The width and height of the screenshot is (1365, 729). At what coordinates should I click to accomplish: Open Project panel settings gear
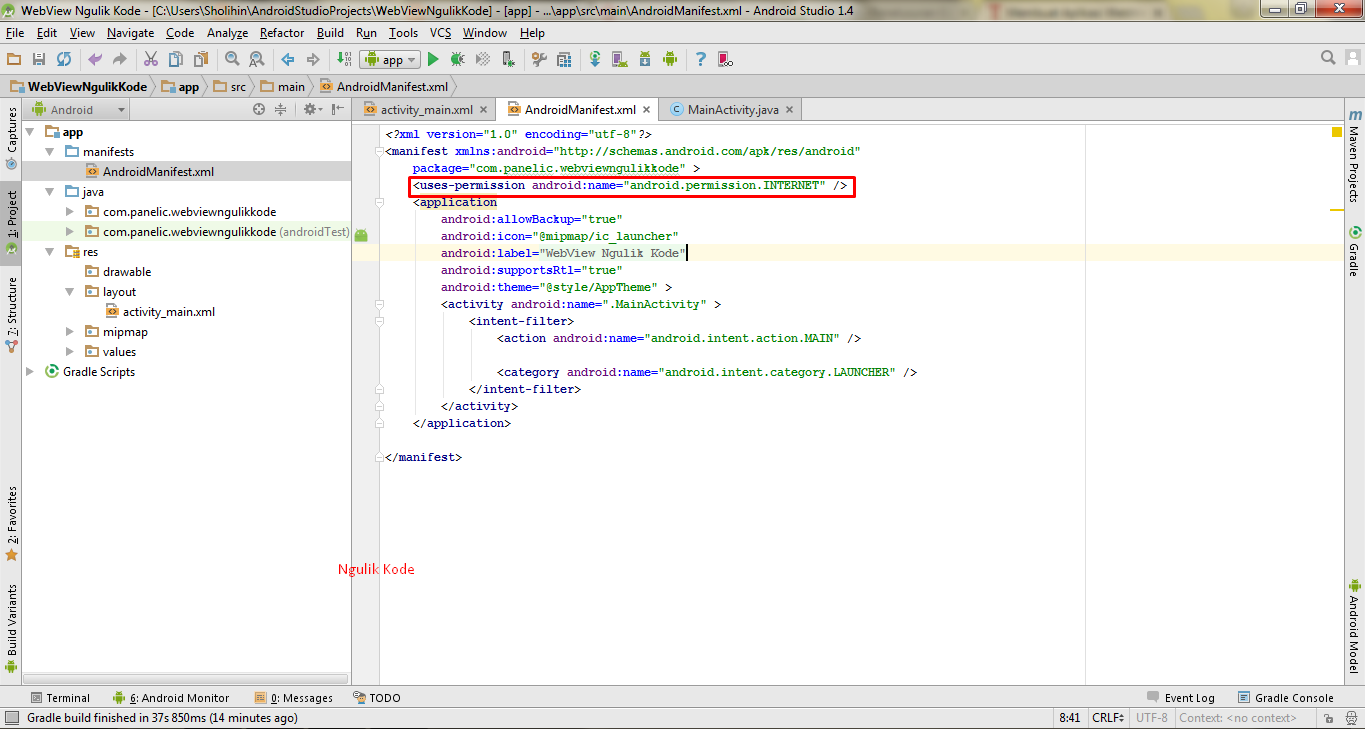[311, 109]
